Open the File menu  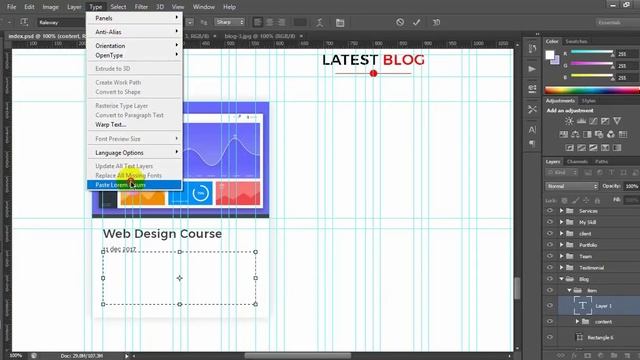click(11, 7)
